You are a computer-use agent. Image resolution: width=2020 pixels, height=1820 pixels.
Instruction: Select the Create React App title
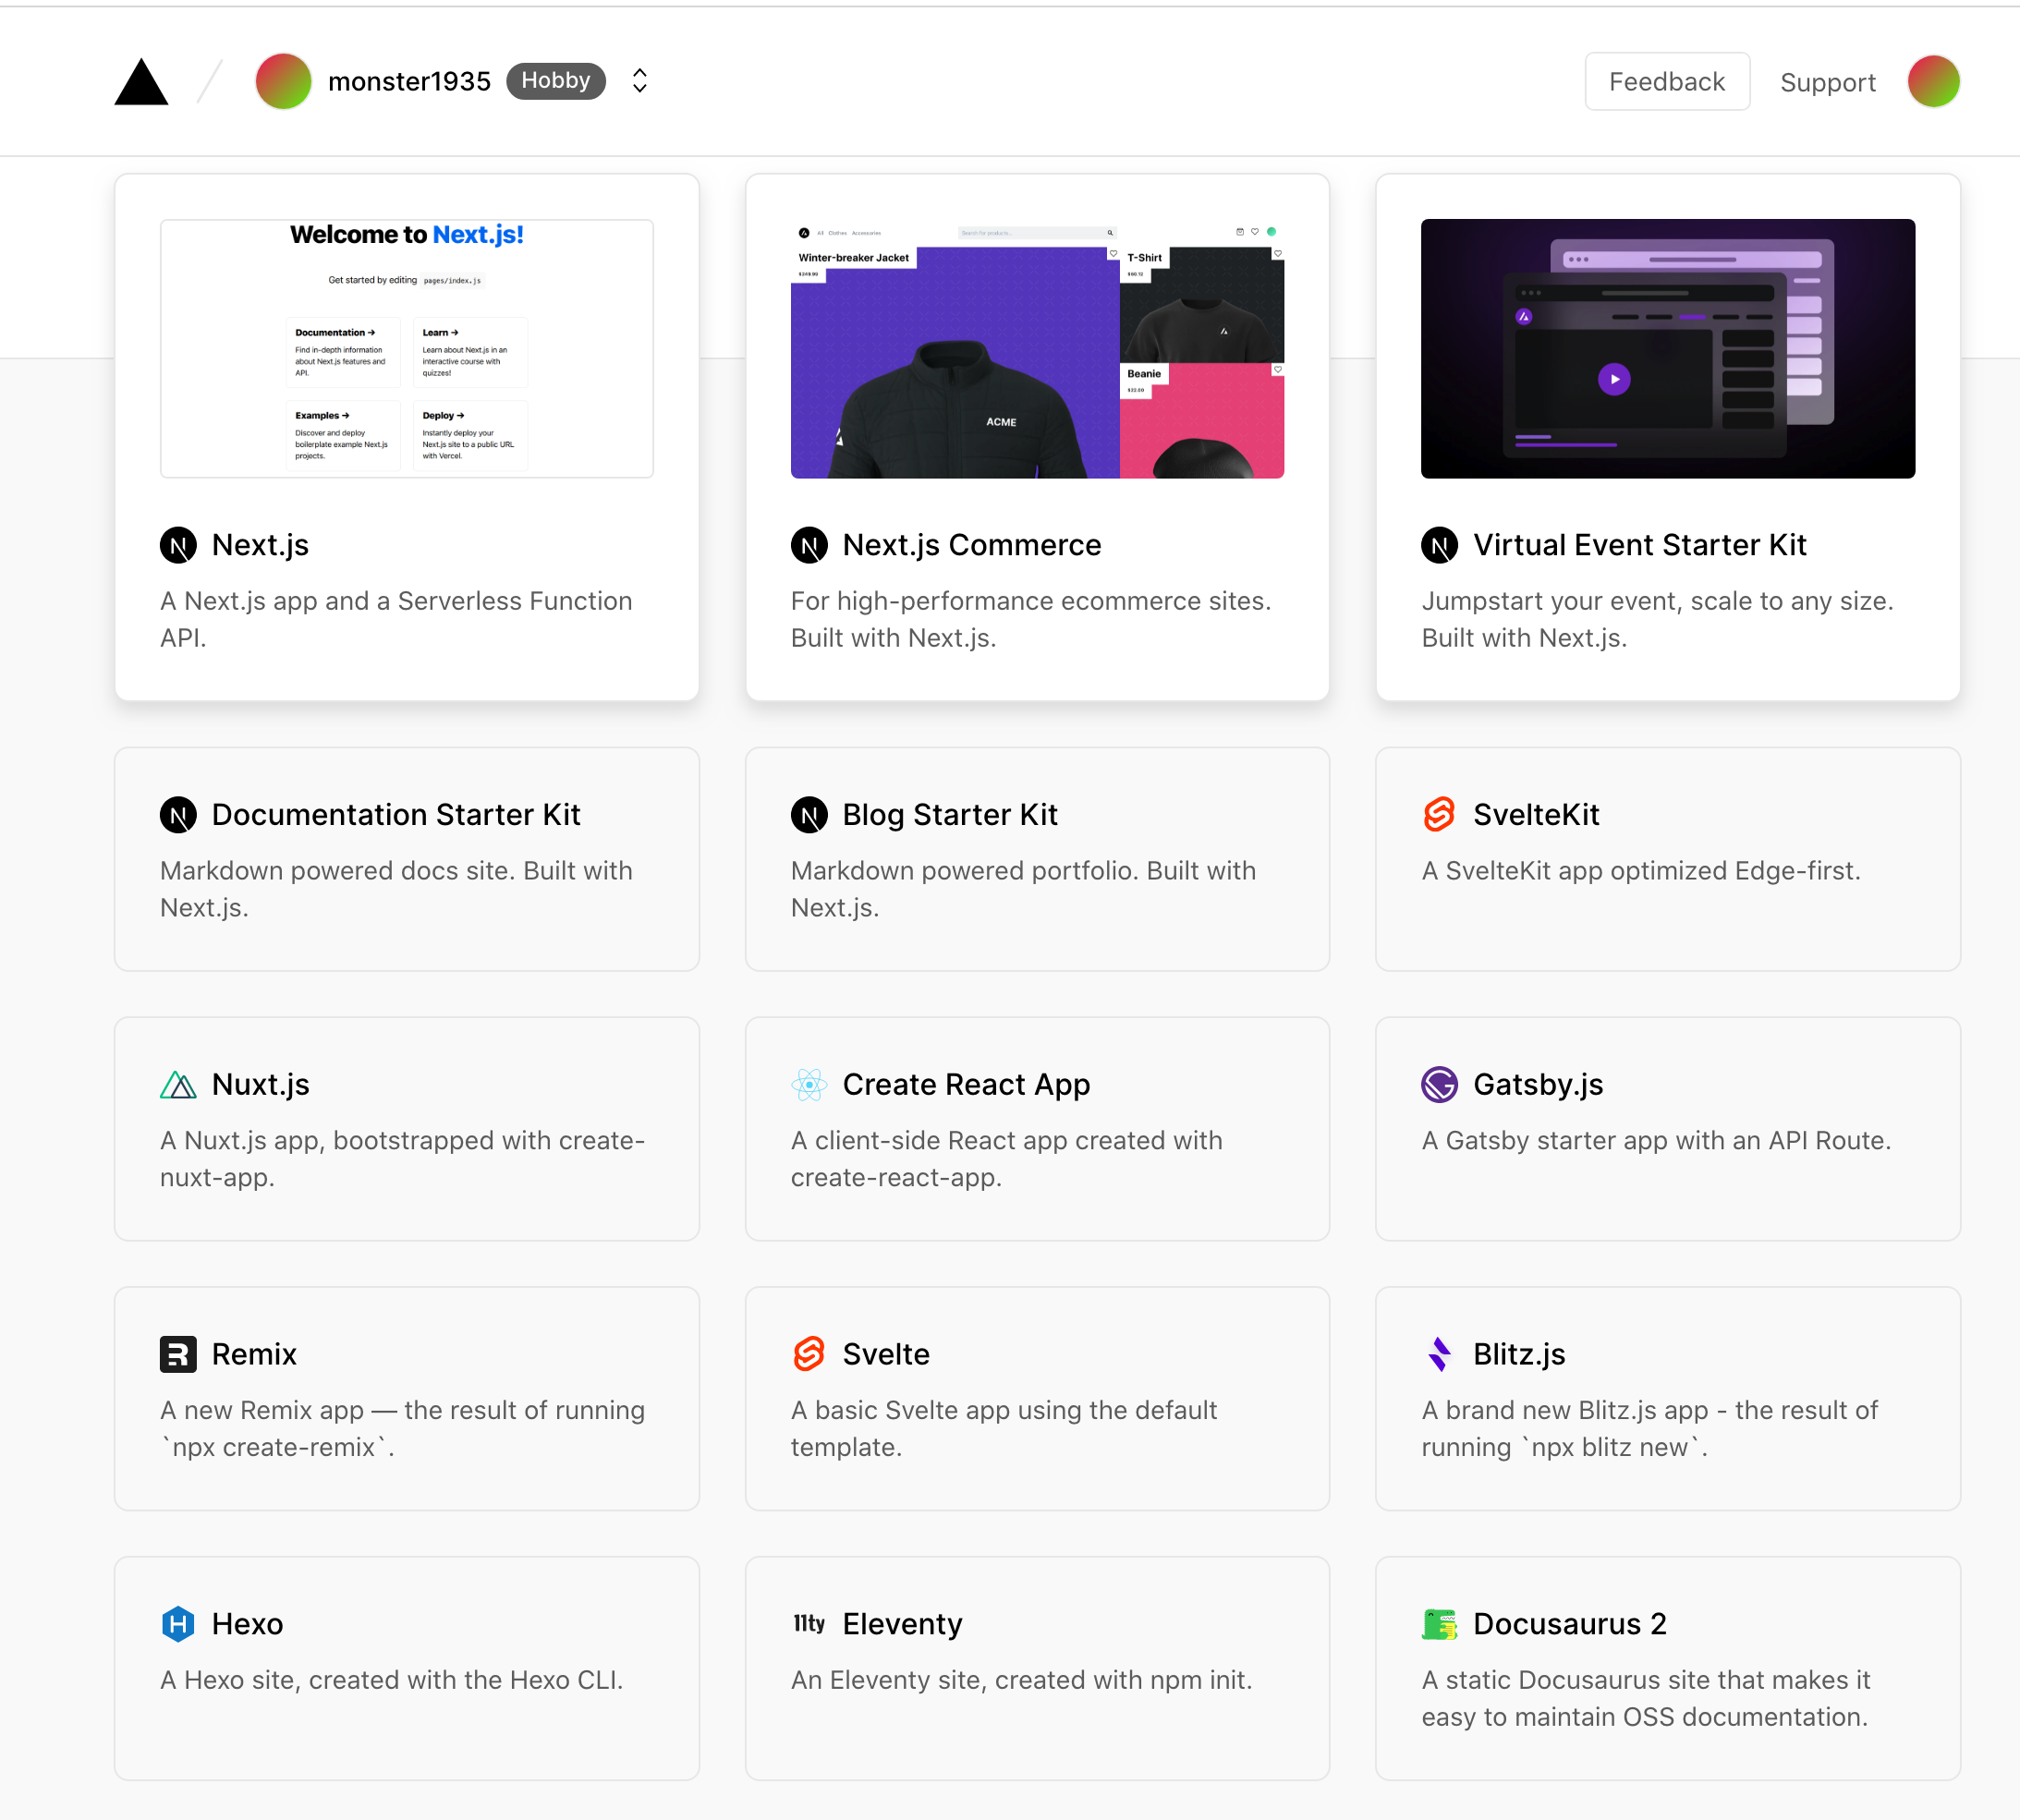pos(966,1085)
